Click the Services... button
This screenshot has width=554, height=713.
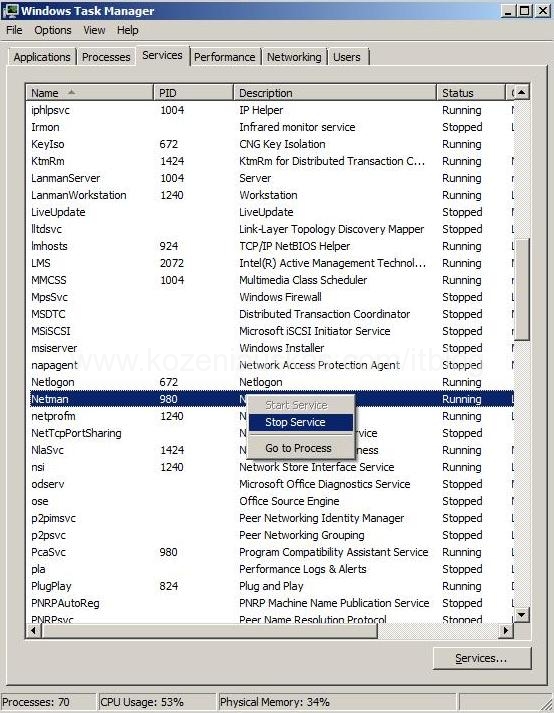[482, 658]
